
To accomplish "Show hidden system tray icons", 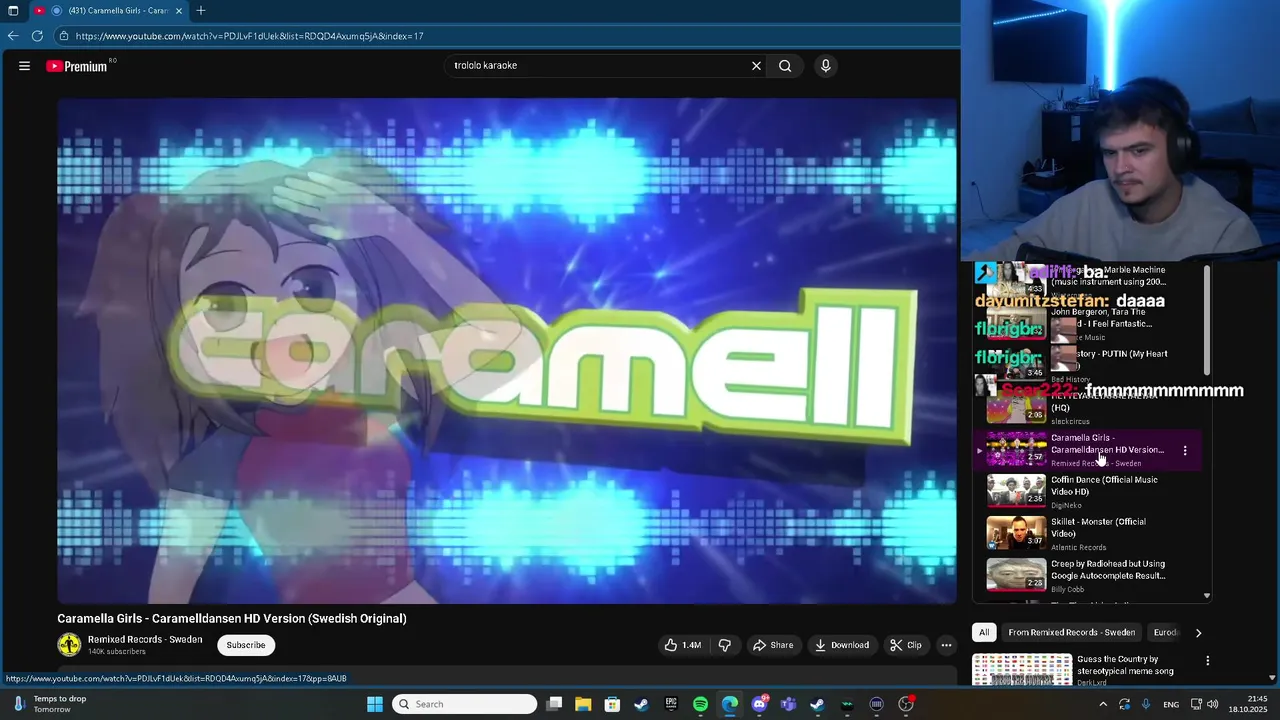I will click(x=1103, y=704).
